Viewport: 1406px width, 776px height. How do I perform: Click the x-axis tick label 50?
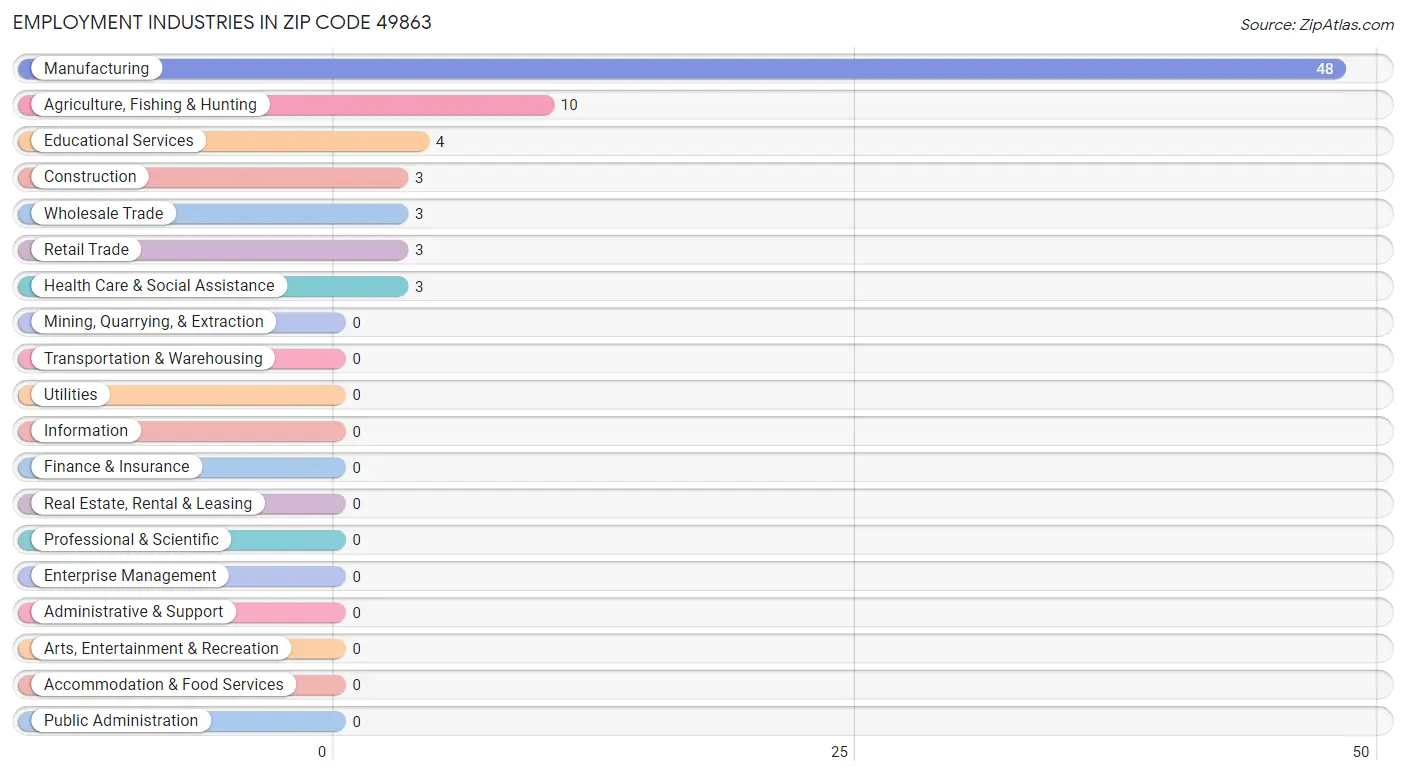click(x=1361, y=752)
